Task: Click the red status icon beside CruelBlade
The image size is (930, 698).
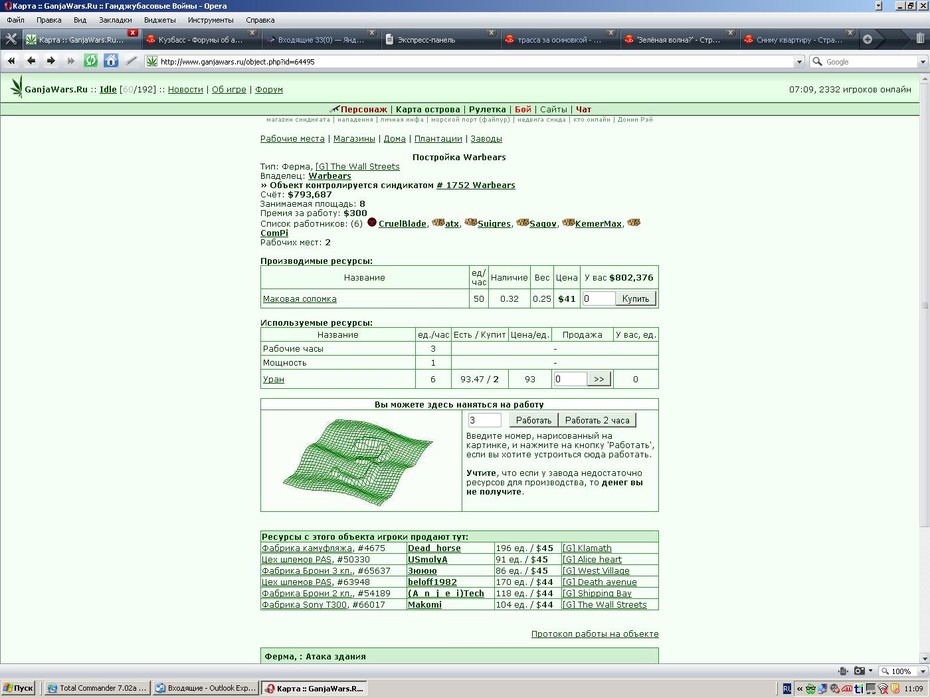Action: tap(372, 222)
